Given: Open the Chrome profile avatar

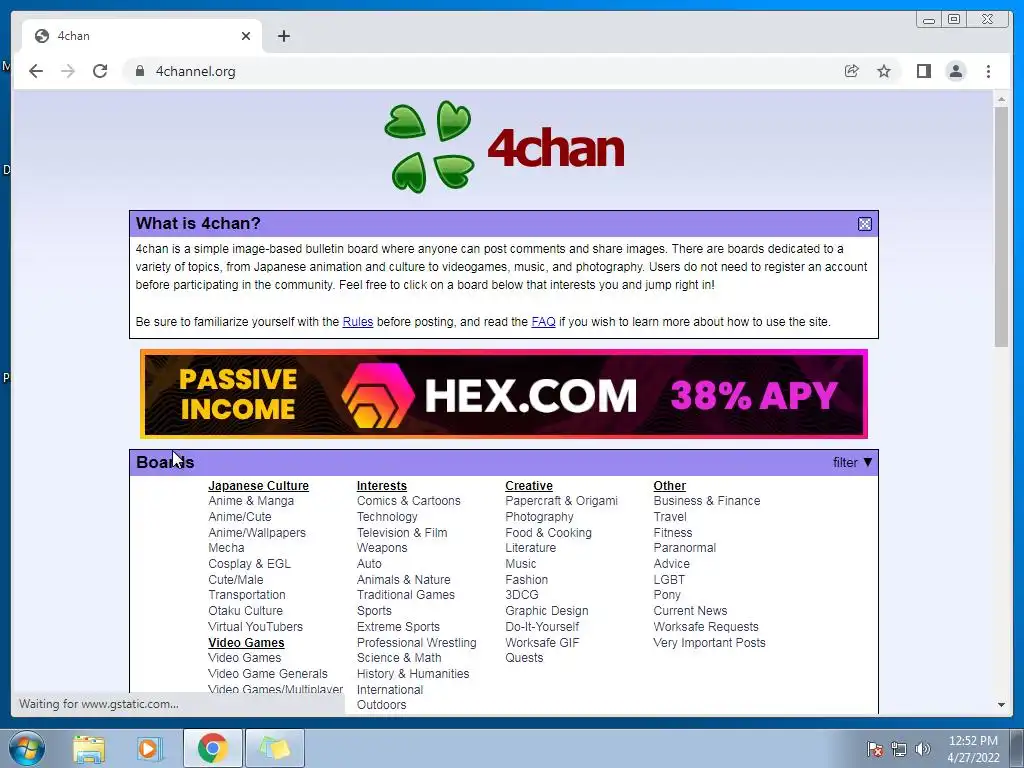Looking at the screenshot, I should 955,71.
